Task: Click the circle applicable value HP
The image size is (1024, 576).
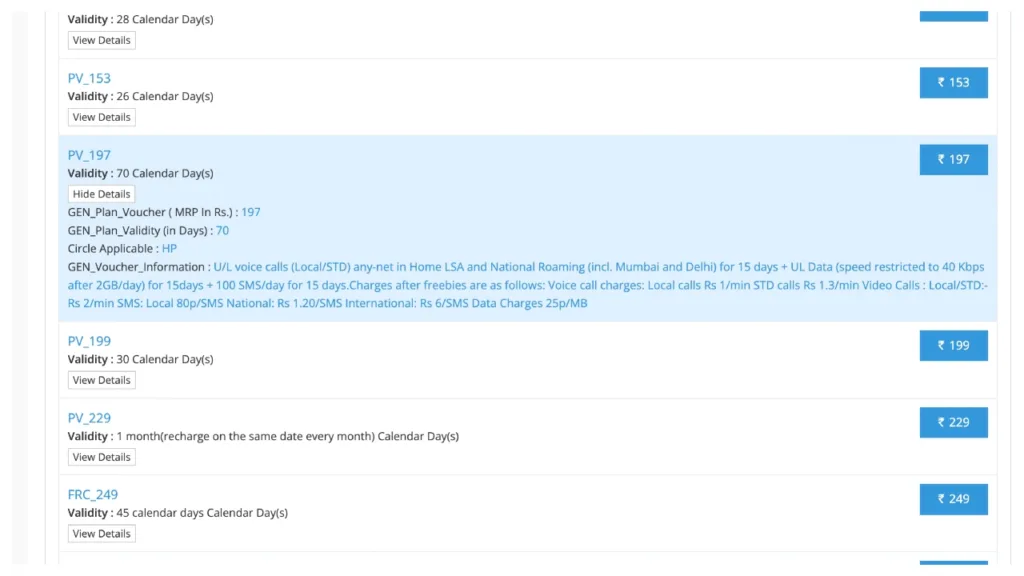Action: click(169, 249)
